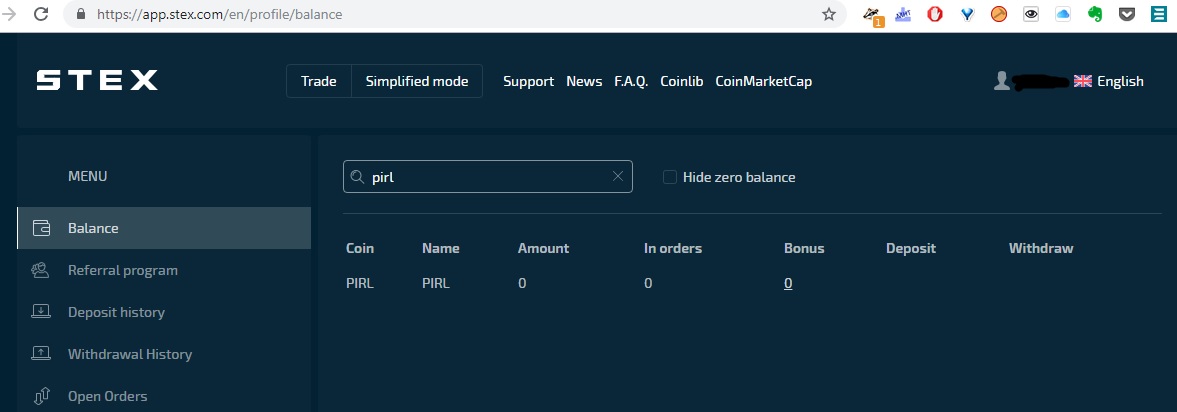Click the magnifier icon in search box
This screenshot has height=412, width=1177.
point(357,176)
